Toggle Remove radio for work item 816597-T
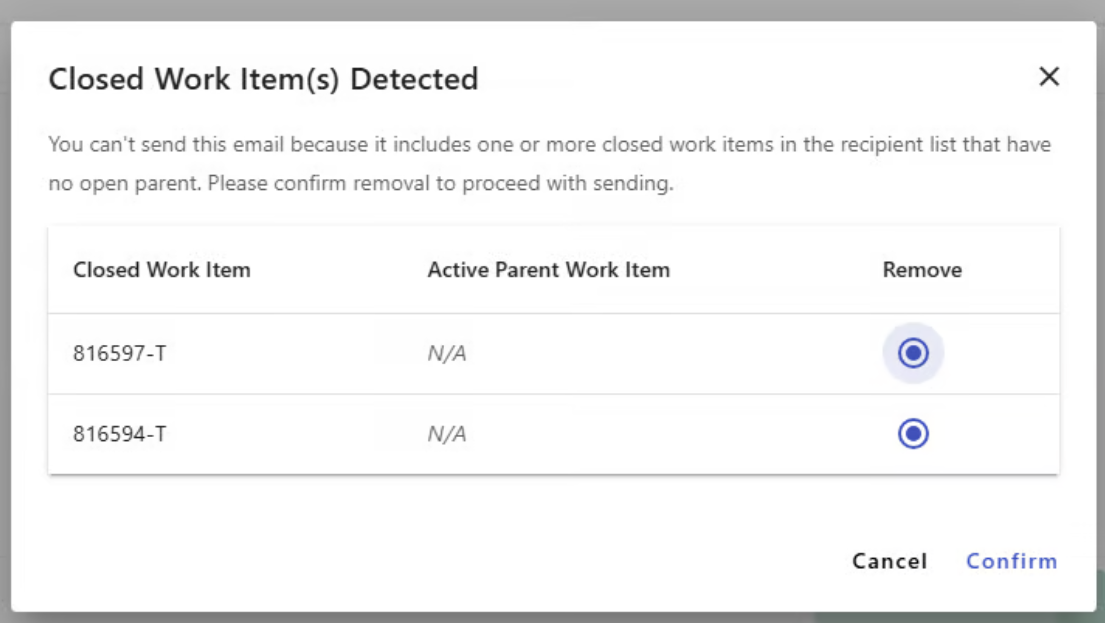The width and height of the screenshot is (1105, 623). [x=913, y=353]
